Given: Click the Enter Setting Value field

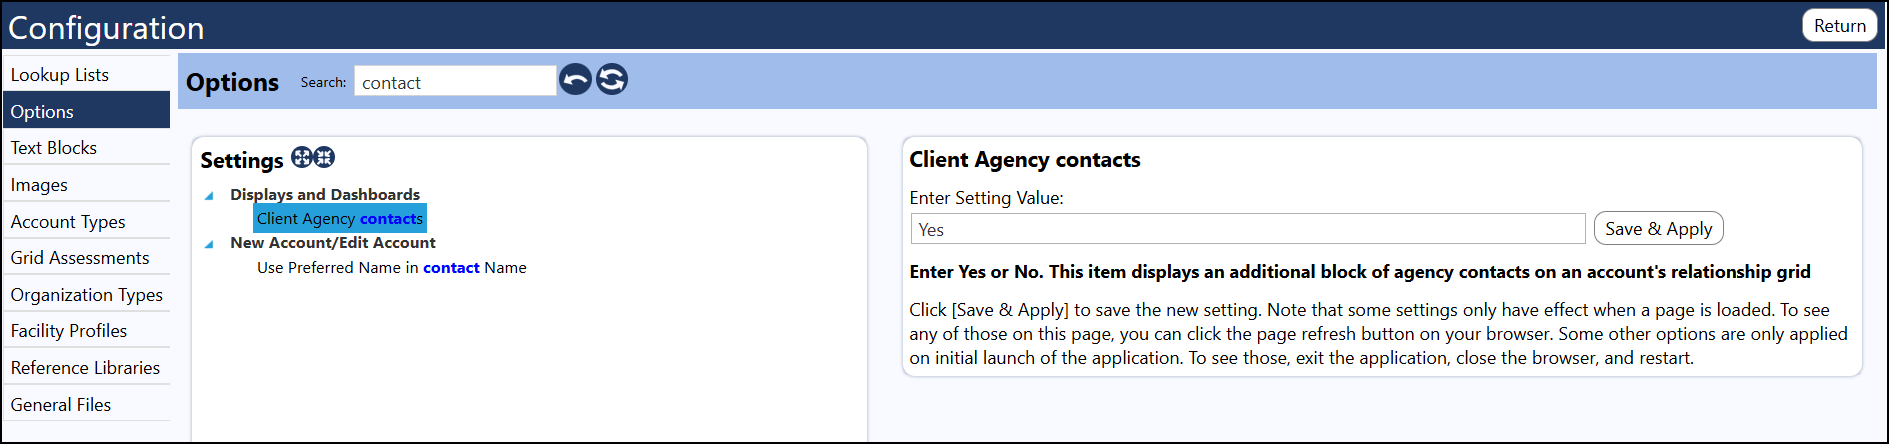Looking at the screenshot, I should pyautogui.click(x=1248, y=229).
